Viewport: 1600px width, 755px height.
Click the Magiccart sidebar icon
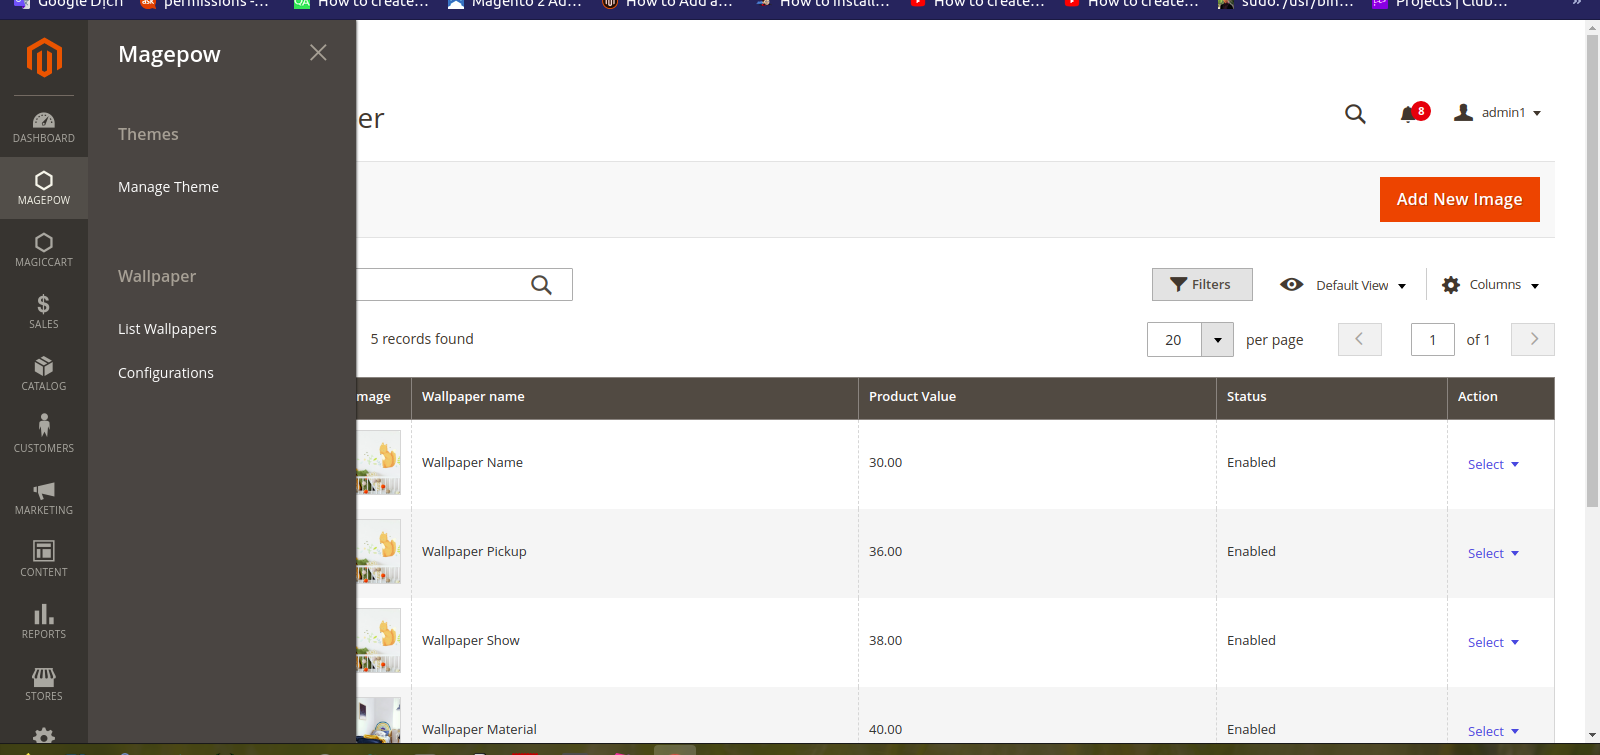[44, 250]
